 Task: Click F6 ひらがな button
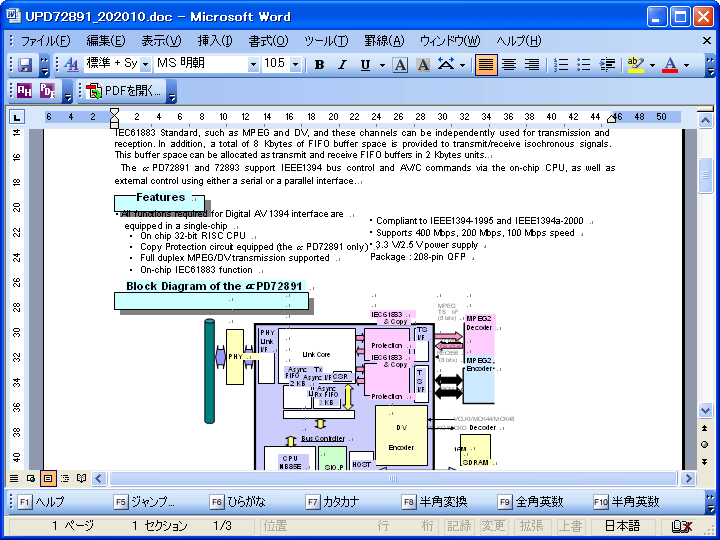237,502
